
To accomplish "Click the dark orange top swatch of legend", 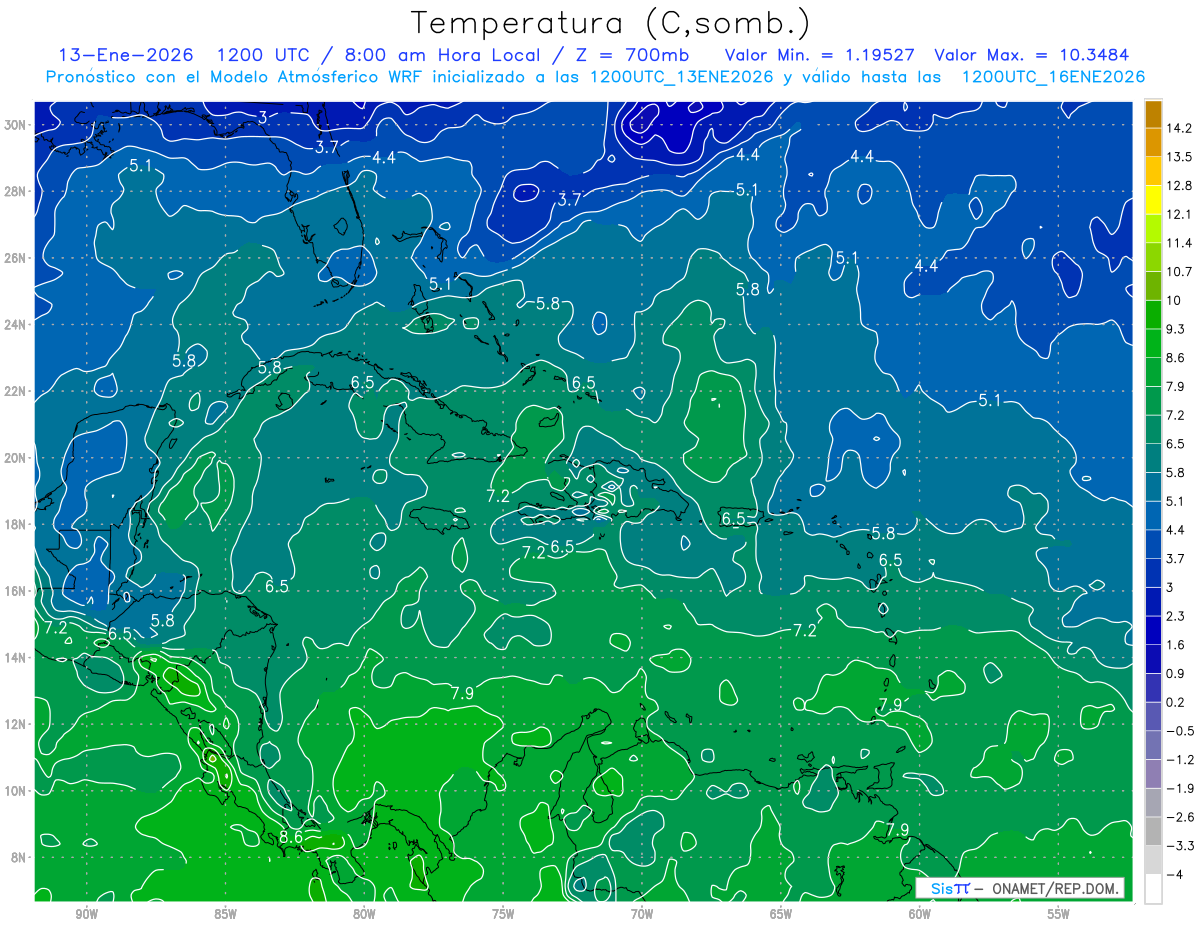I will pyautogui.click(x=1153, y=114).
